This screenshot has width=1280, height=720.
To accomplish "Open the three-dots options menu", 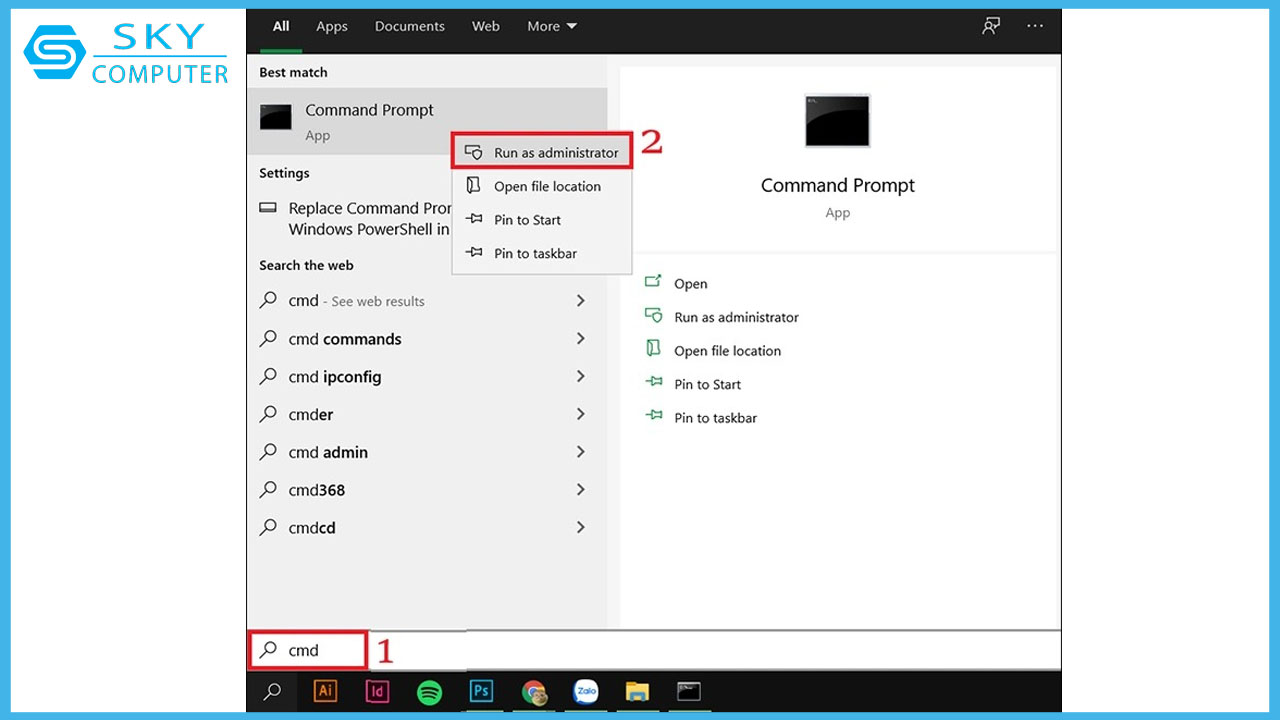I will coord(1035,26).
